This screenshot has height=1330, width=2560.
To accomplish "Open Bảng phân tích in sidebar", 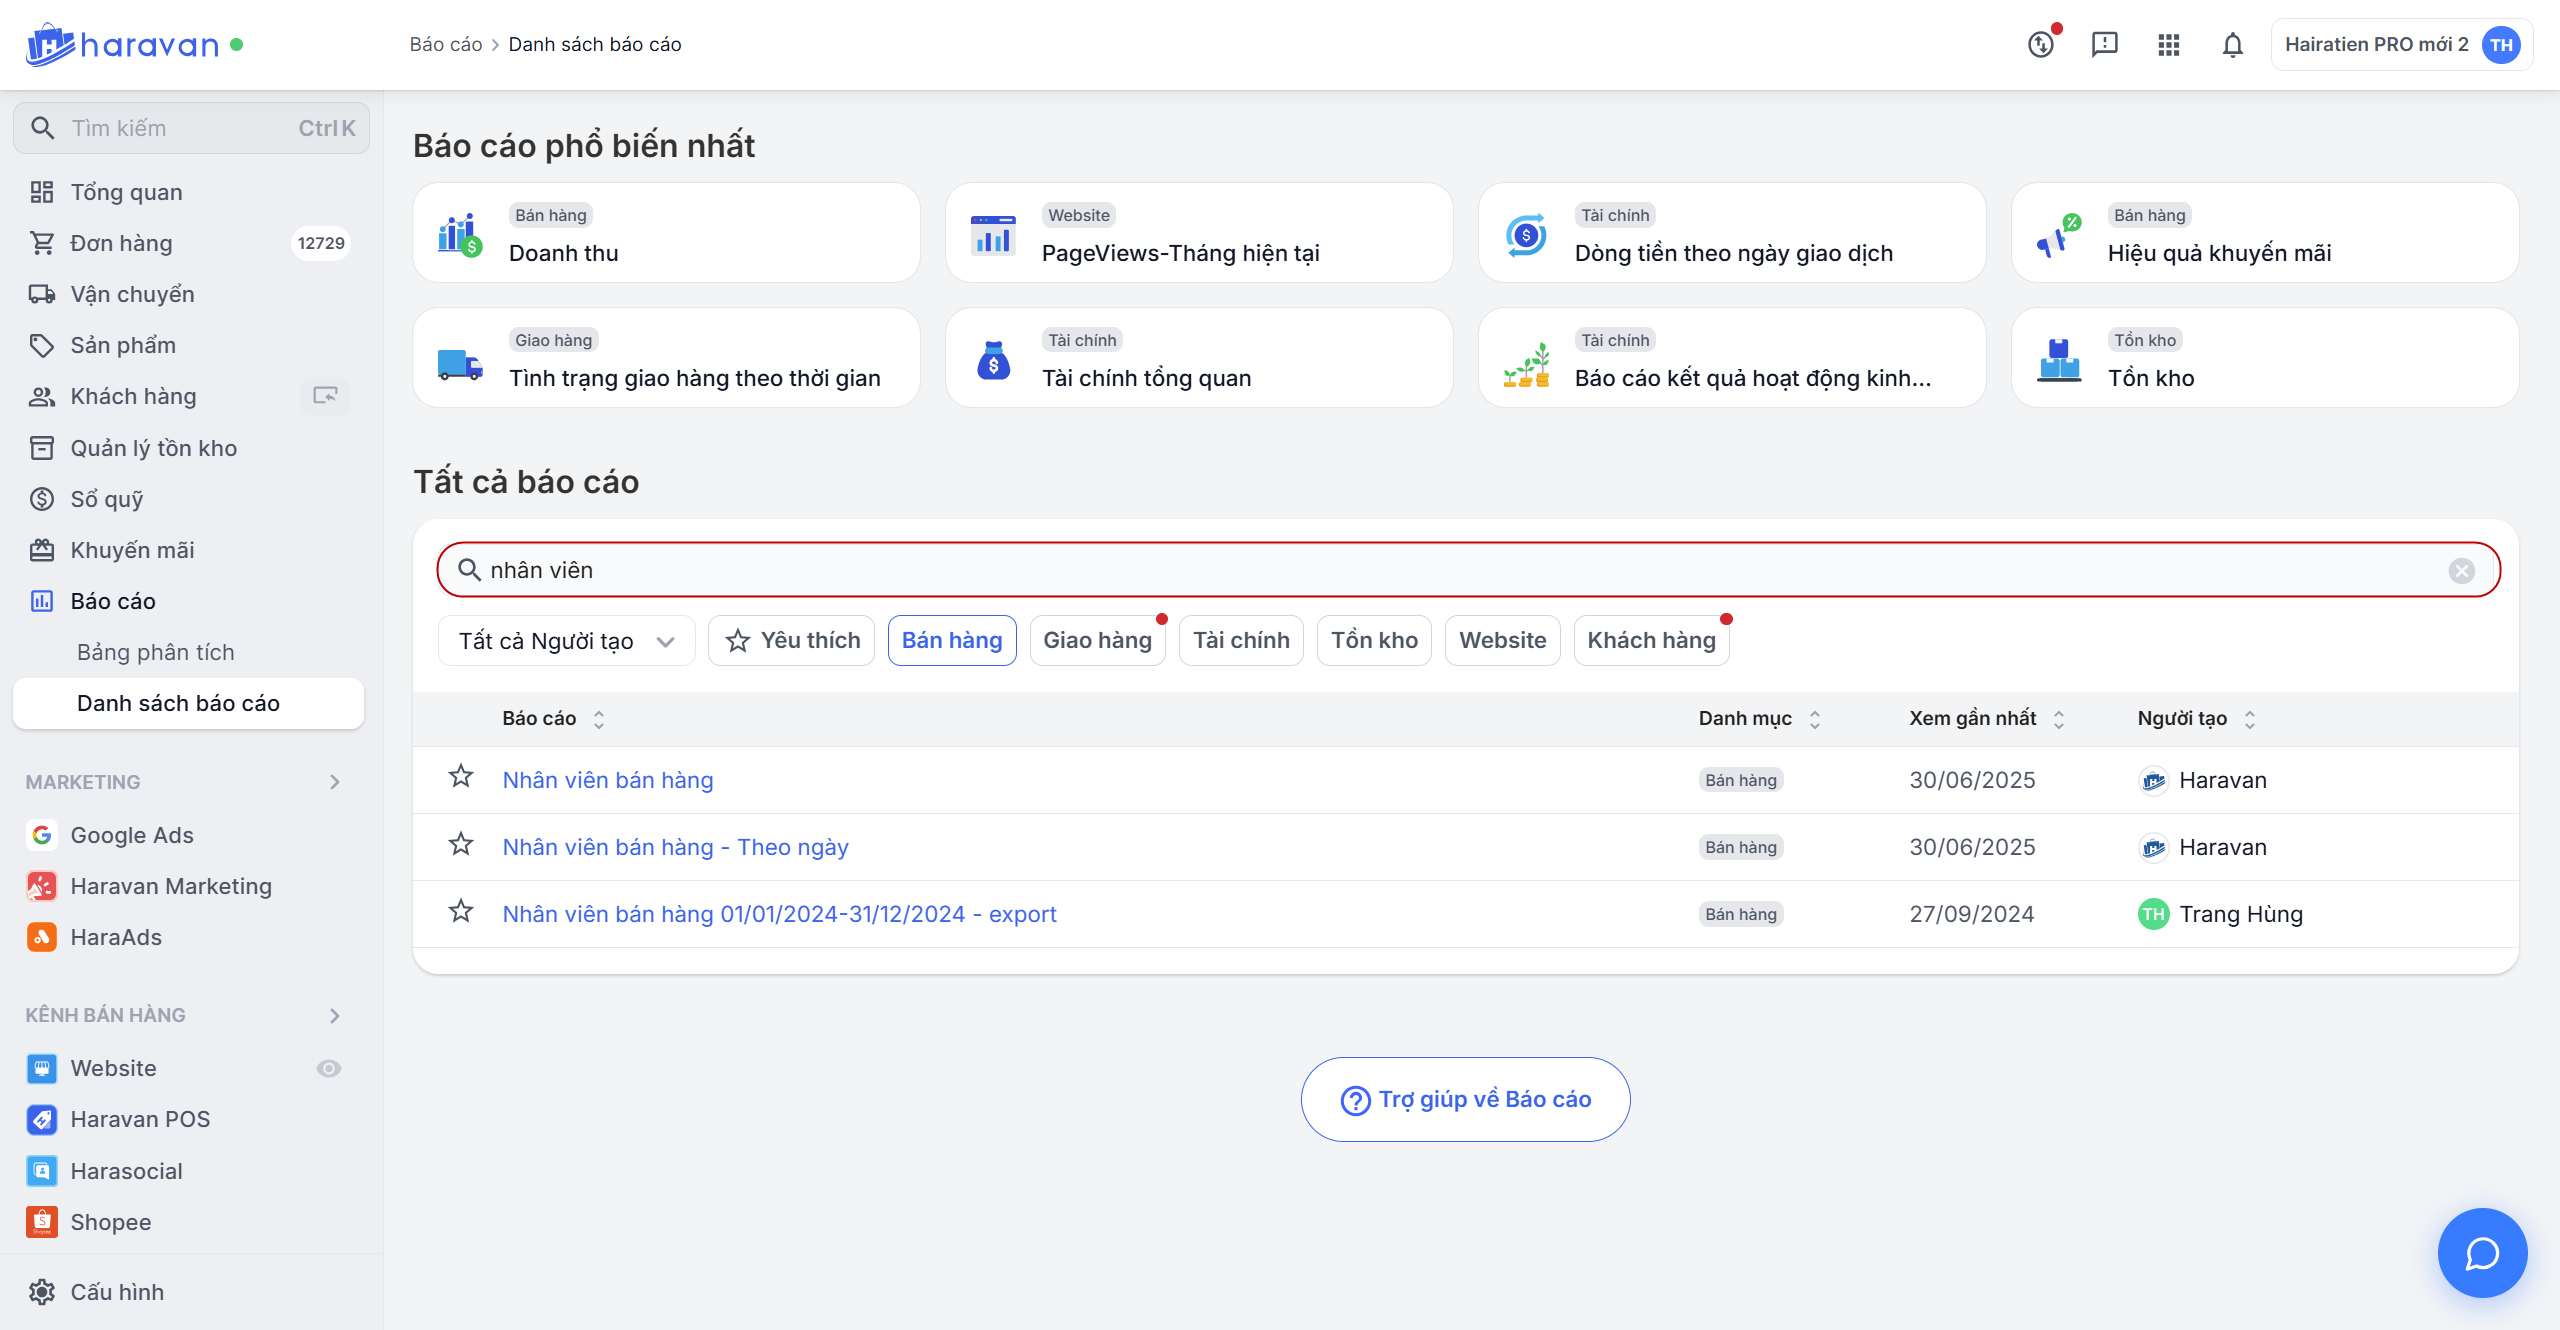I will (x=156, y=652).
